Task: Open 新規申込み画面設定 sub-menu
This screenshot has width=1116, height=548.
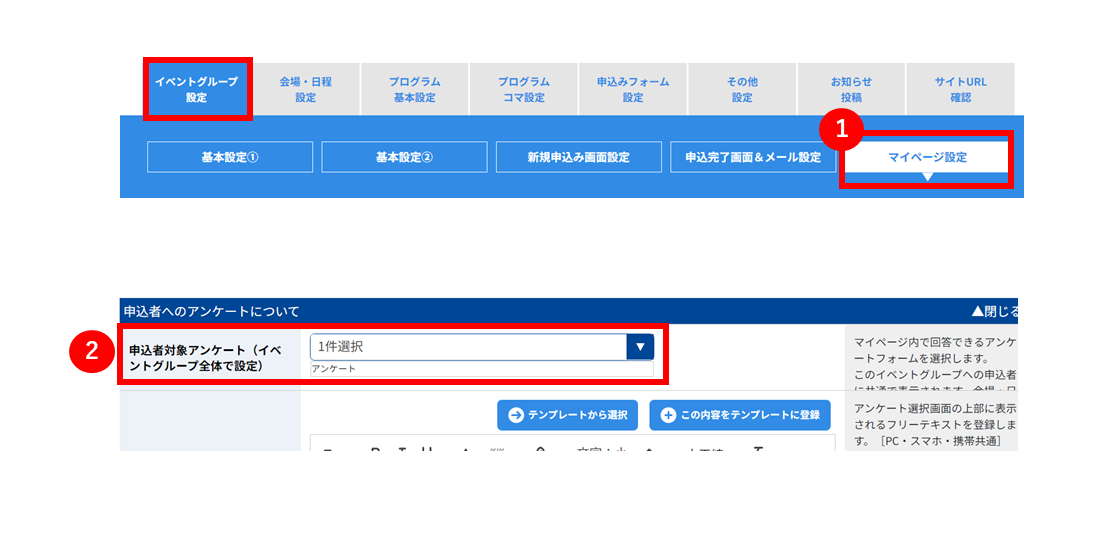Action: coord(579,157)
